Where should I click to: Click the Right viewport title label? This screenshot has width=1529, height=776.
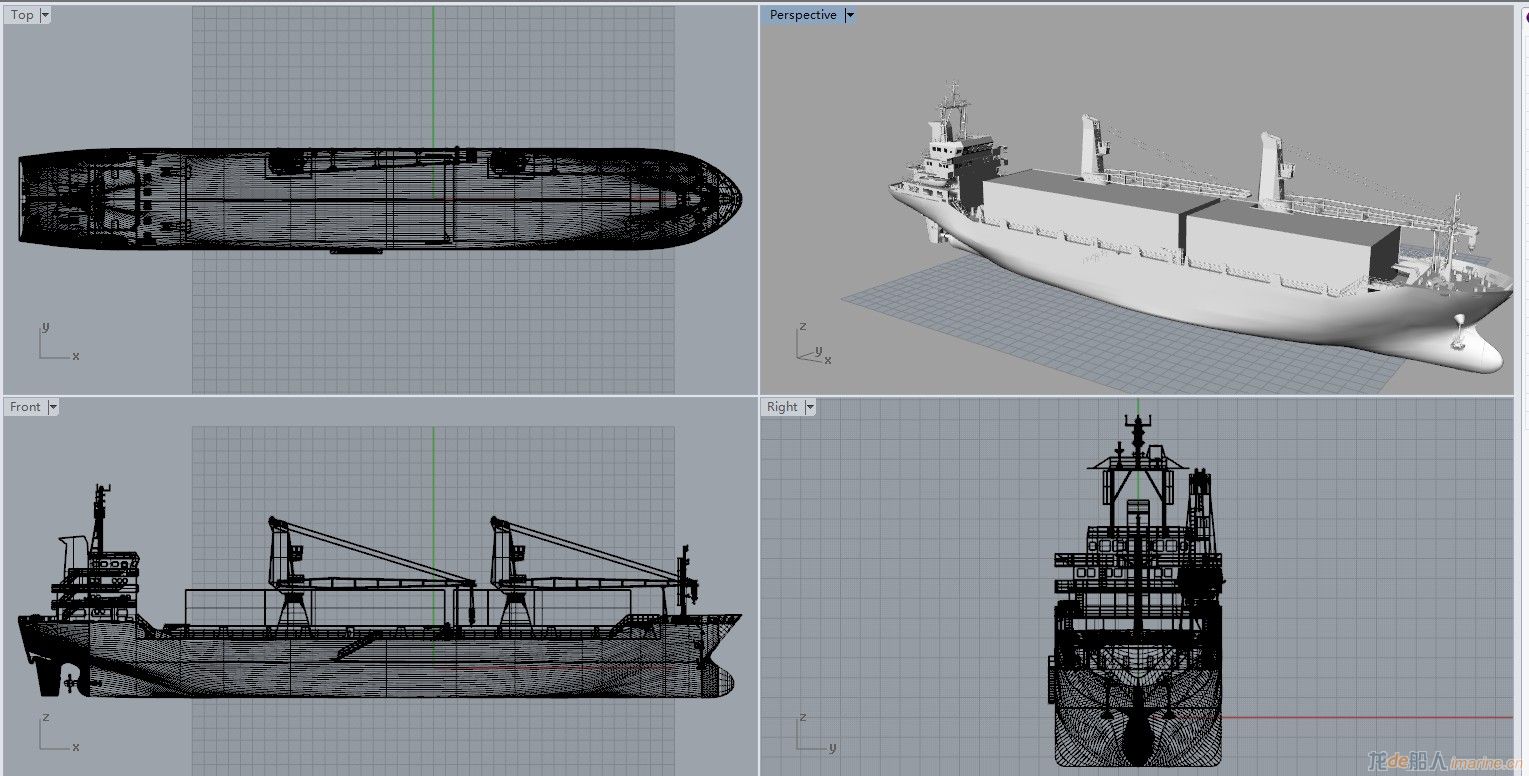click(782, 407)
